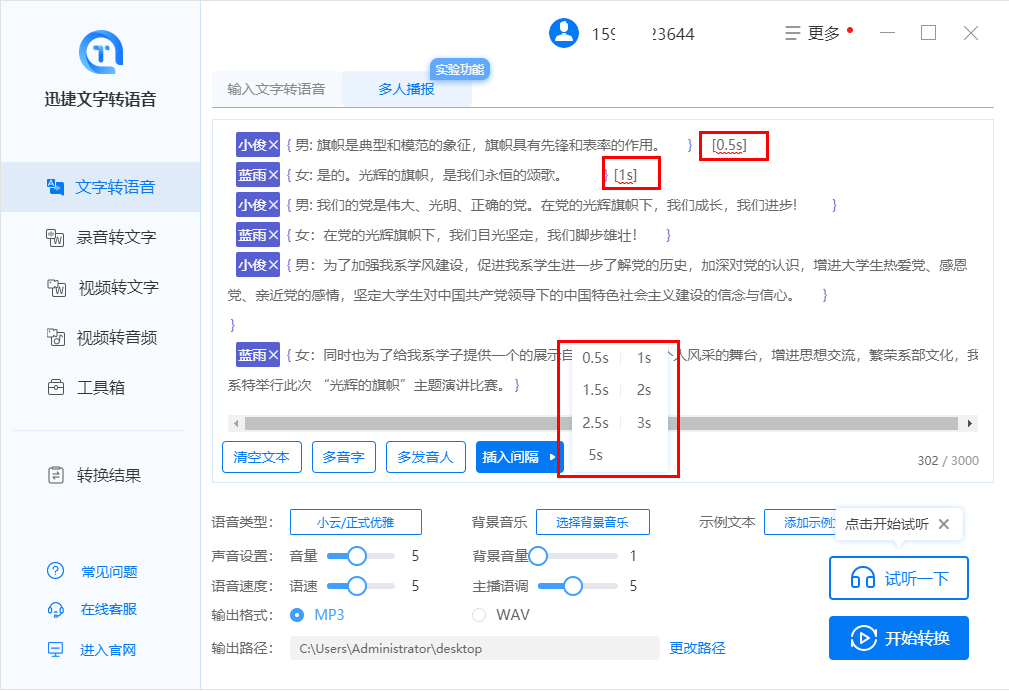
Task: Pick the 2s interval option
Action: pos(644,390)
